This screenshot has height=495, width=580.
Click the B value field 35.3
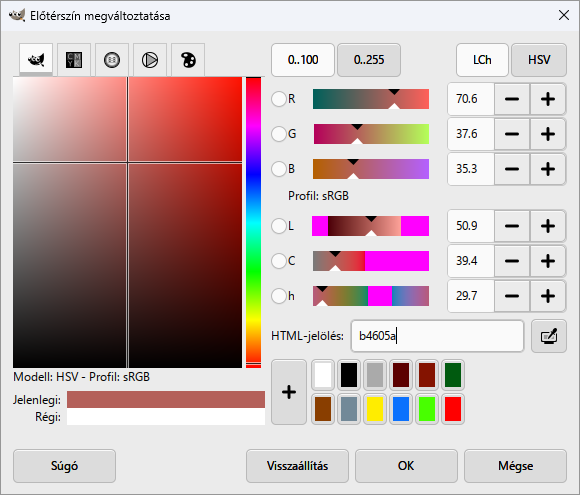point(471,169)
